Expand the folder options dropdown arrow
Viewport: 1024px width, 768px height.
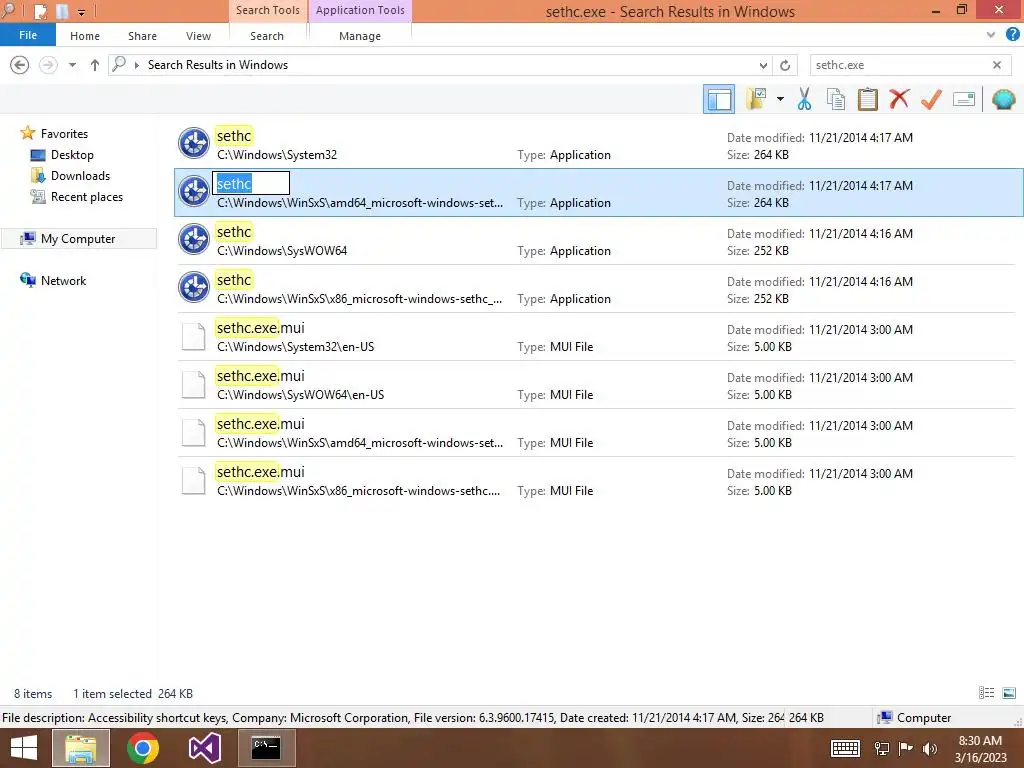(780, 99)
